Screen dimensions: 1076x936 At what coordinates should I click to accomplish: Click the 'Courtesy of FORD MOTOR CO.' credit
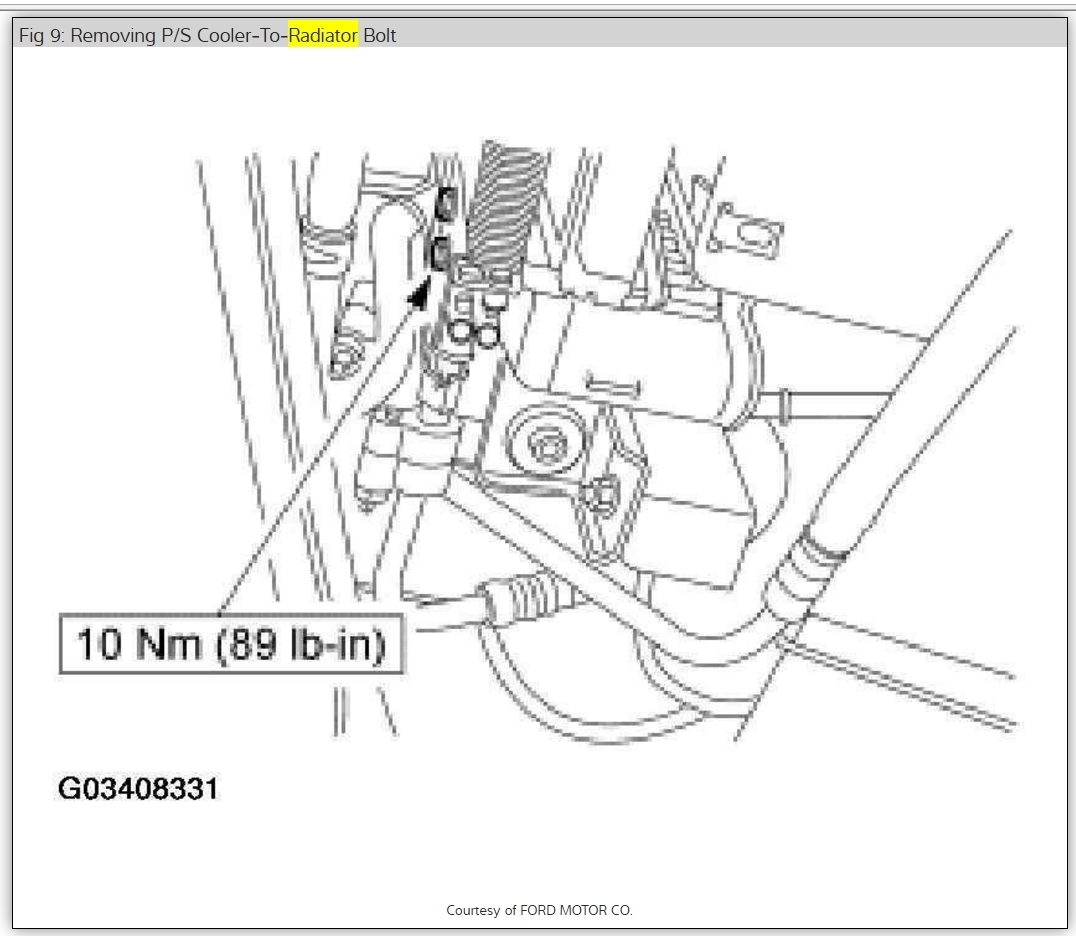click(539, 910)
